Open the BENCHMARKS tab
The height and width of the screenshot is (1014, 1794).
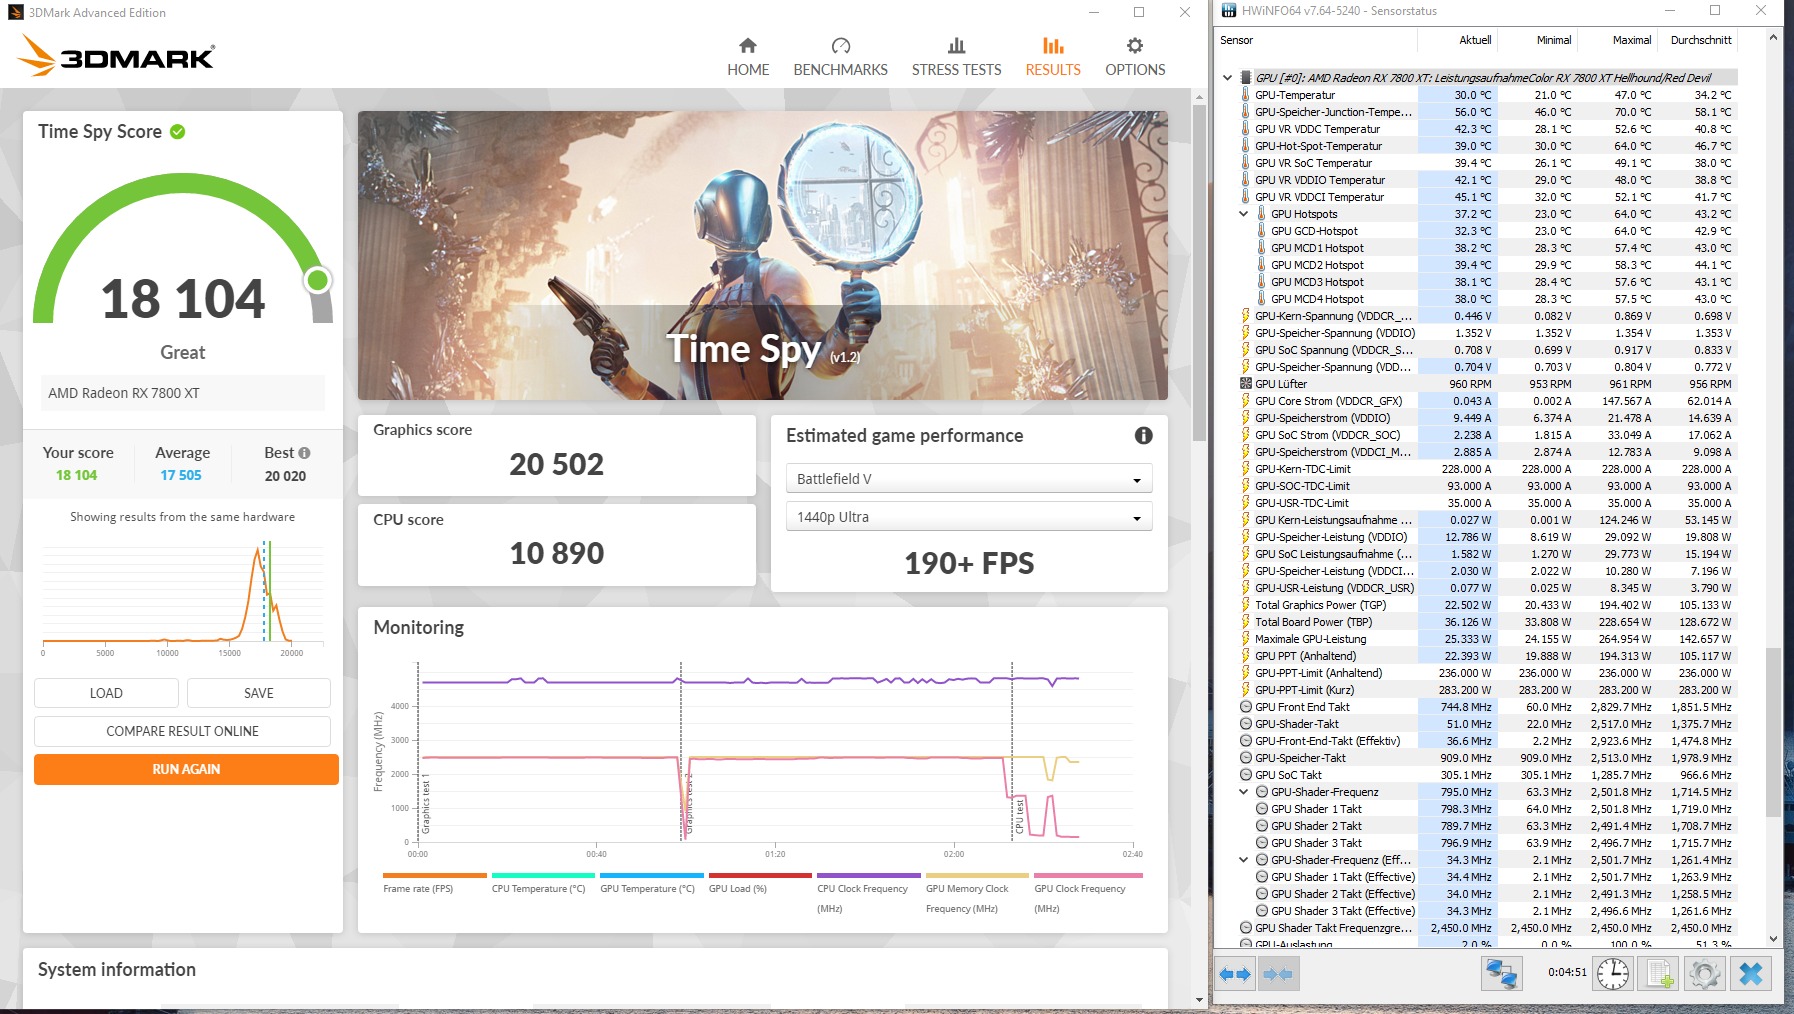coord(840,57)
